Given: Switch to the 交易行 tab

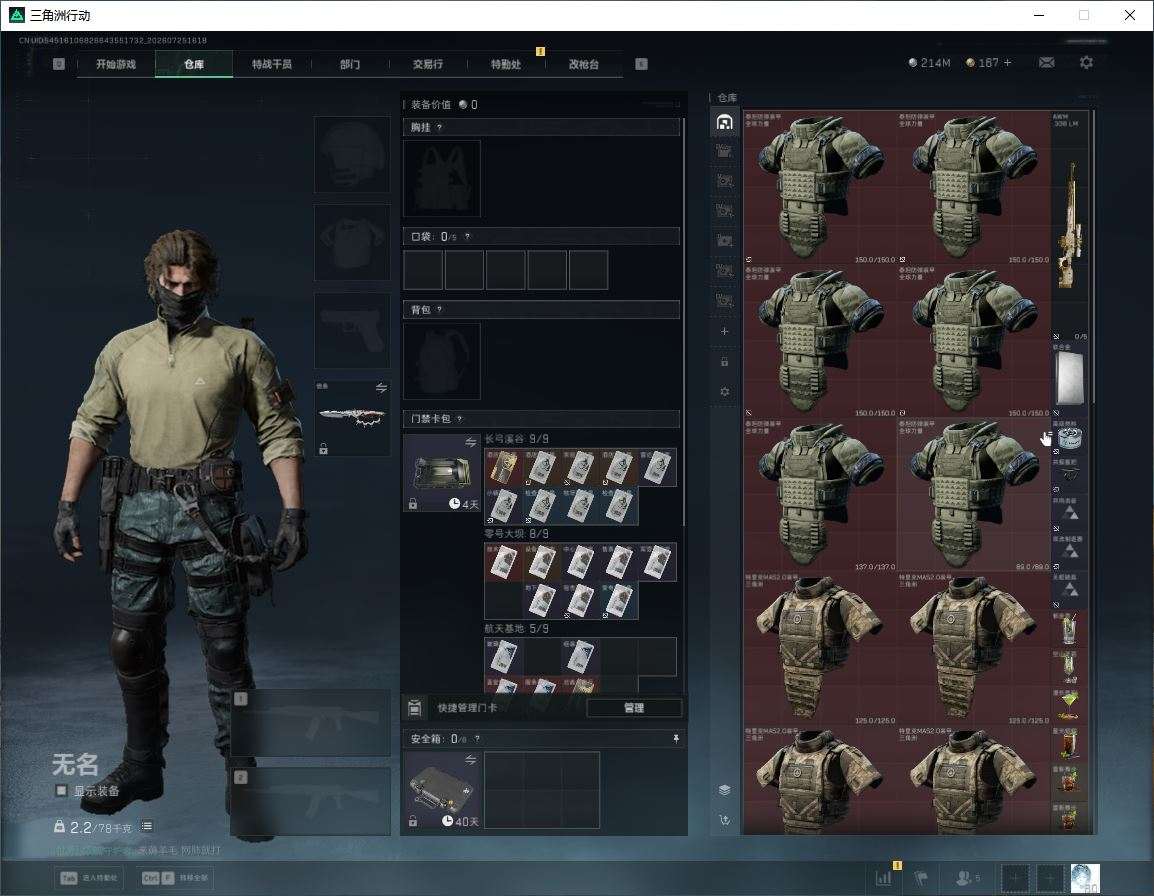Looking at the screenshot, I should coord(428,64).
